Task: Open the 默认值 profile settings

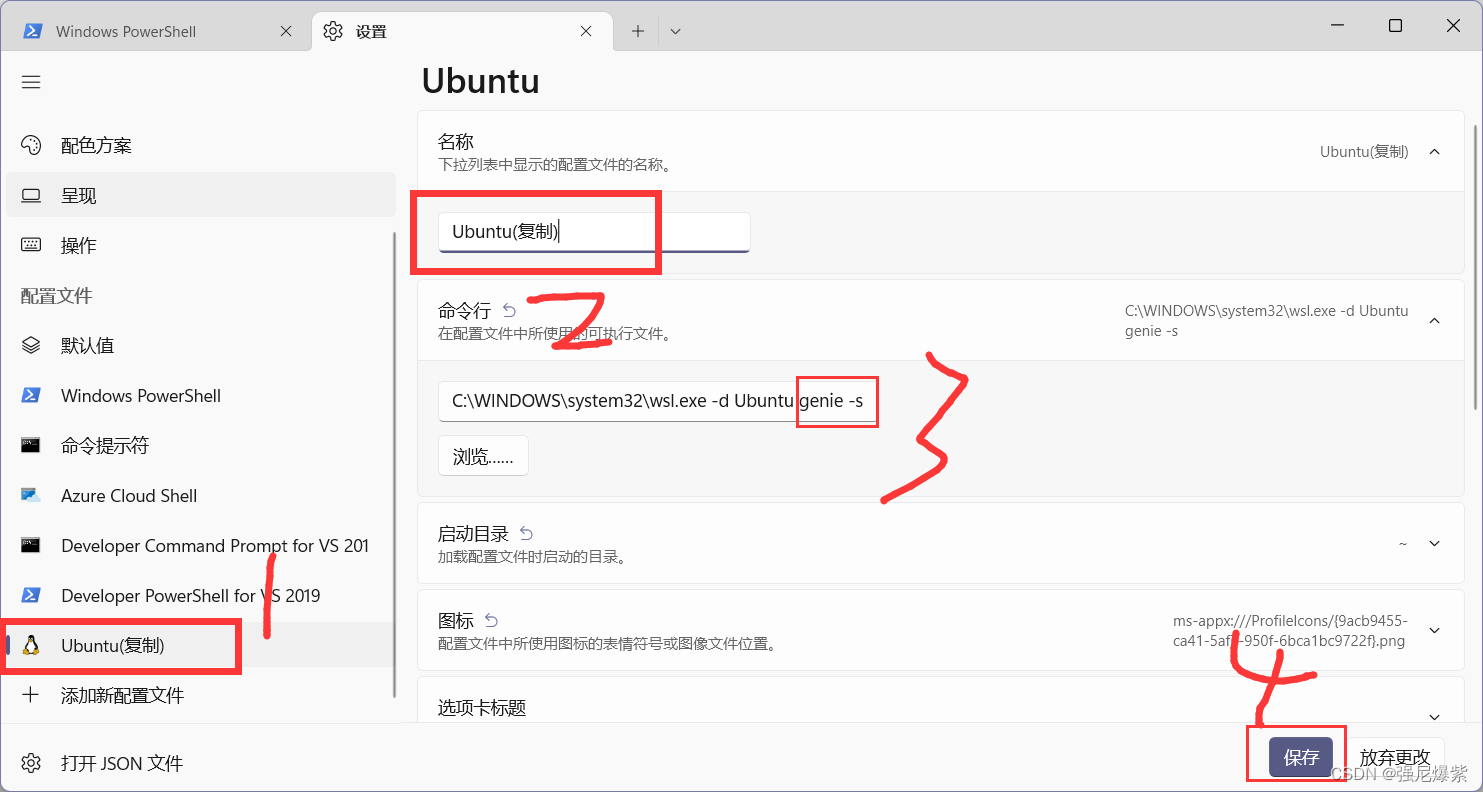Action: click(201, 345)
